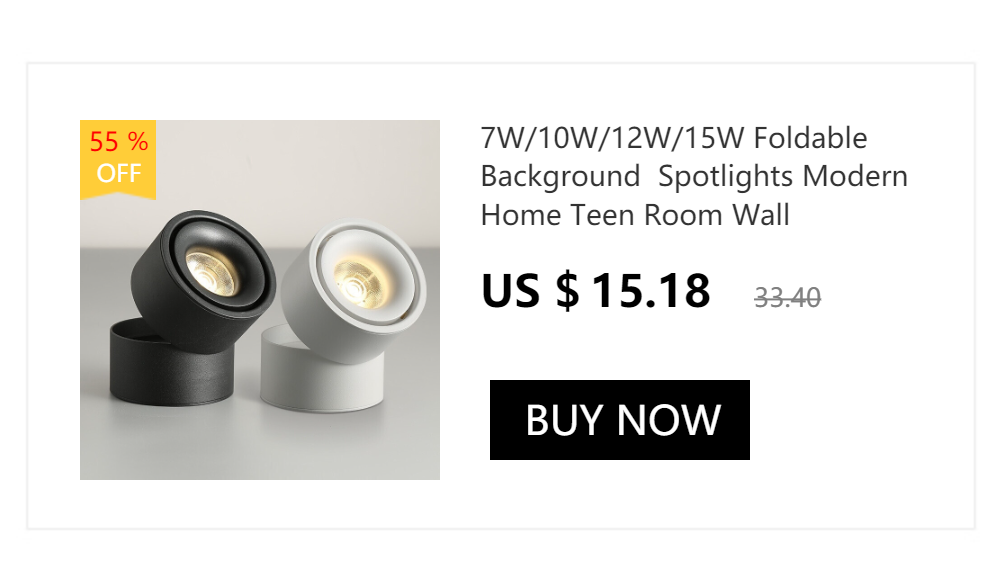This screenshot has height=580, width=1000.
Task: Click the 'US $' currency label
Action: 530,291
